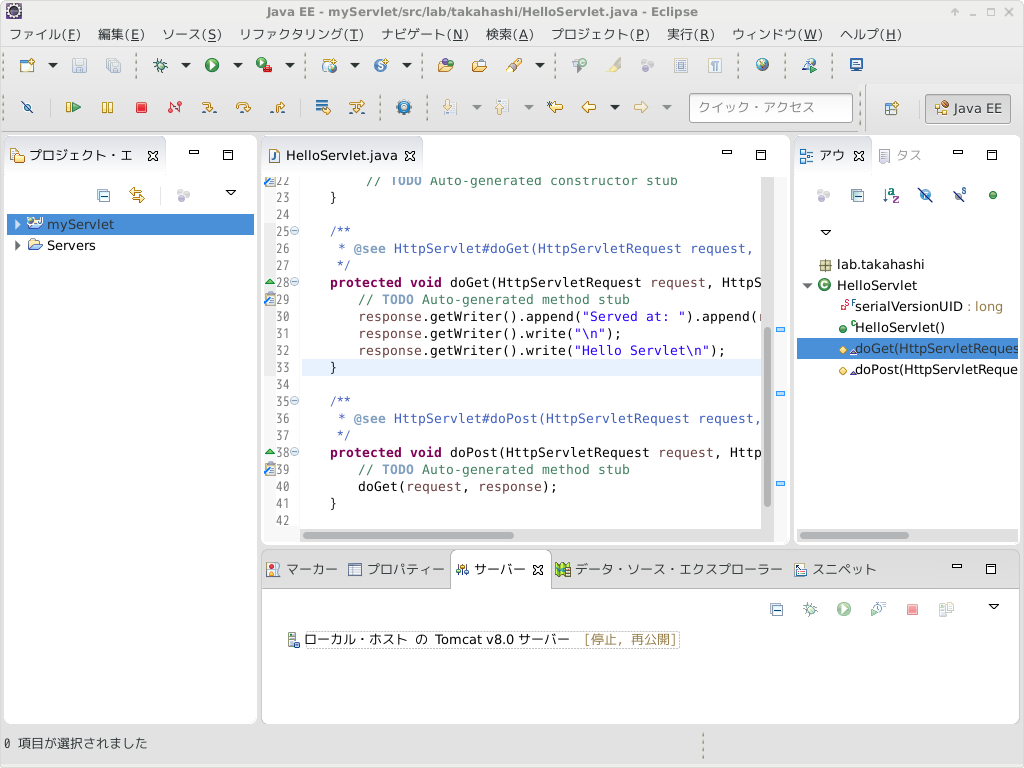1024x768 pixels.
Task: Open the Debug configurations dropdown arrow
Action: (185, 65)
